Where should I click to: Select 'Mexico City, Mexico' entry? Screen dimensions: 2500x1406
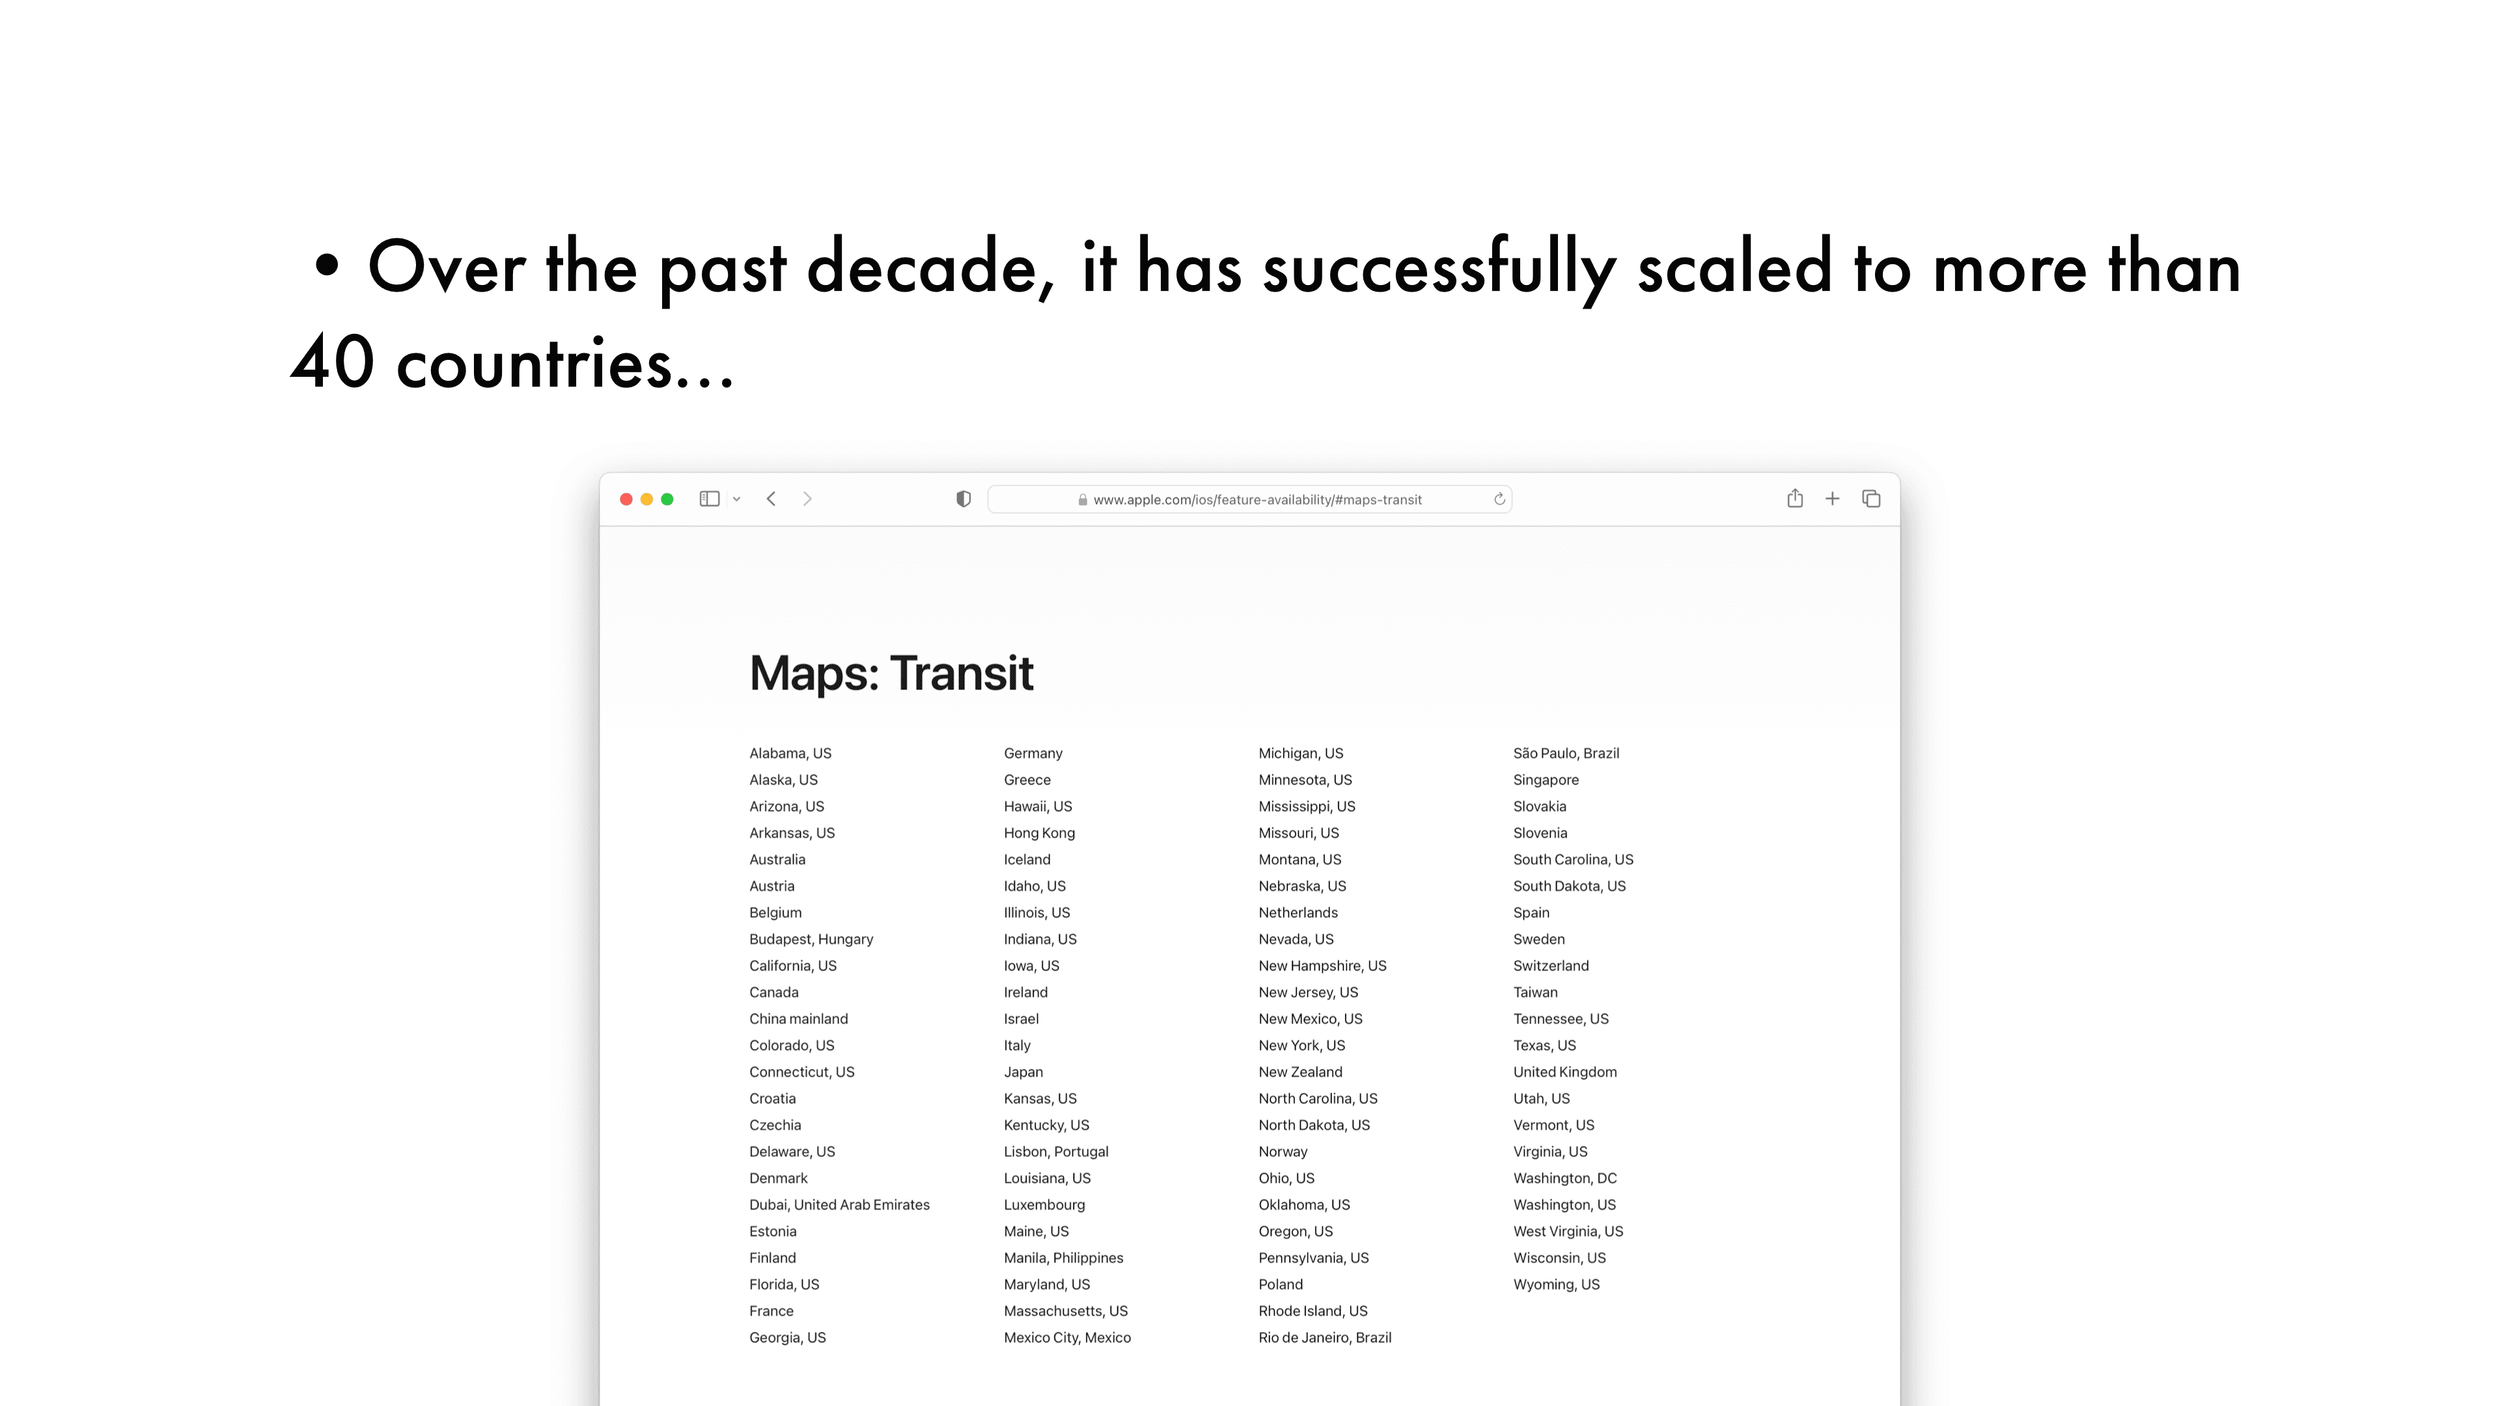coord(1067,1337)
